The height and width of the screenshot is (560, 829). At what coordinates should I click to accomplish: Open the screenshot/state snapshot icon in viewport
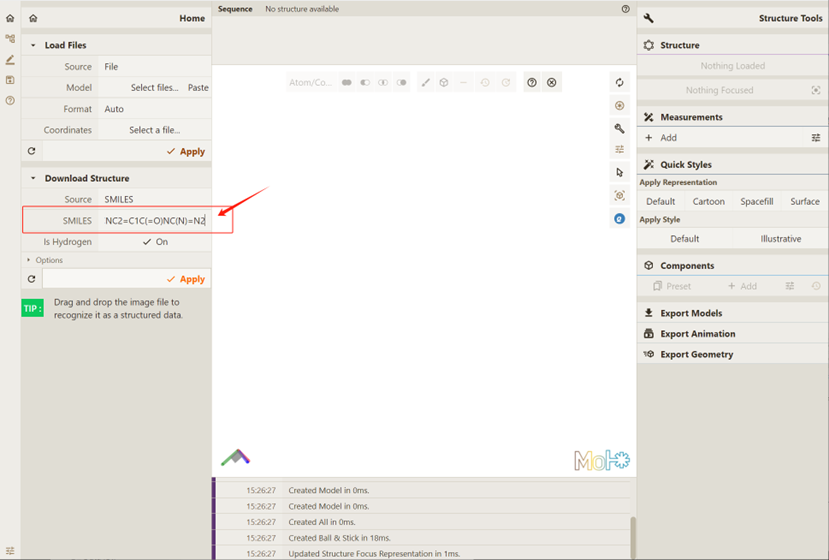point(620,106)
